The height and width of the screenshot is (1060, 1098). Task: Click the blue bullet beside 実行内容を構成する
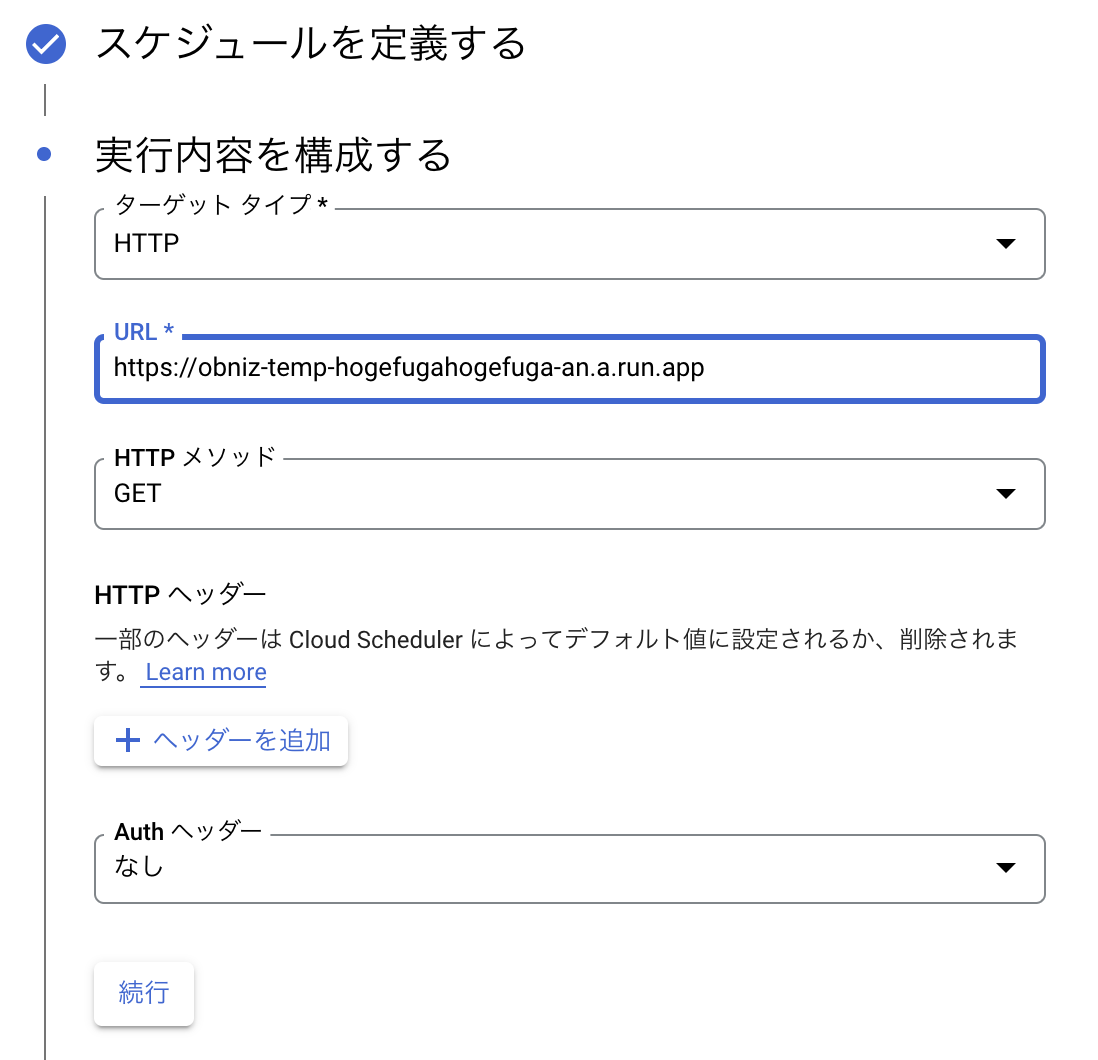point(44,154)
